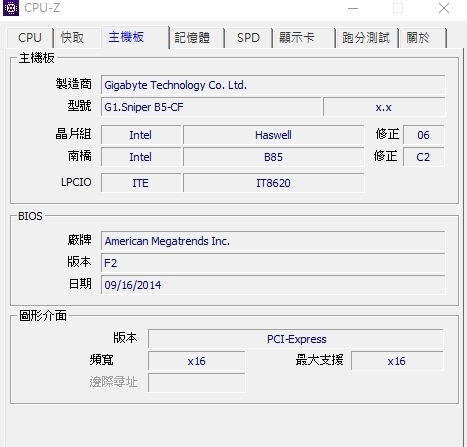Select the LPCIO model IT8620
The height and width of the screenshot is (447, 467).
click(x=273, y=183)
